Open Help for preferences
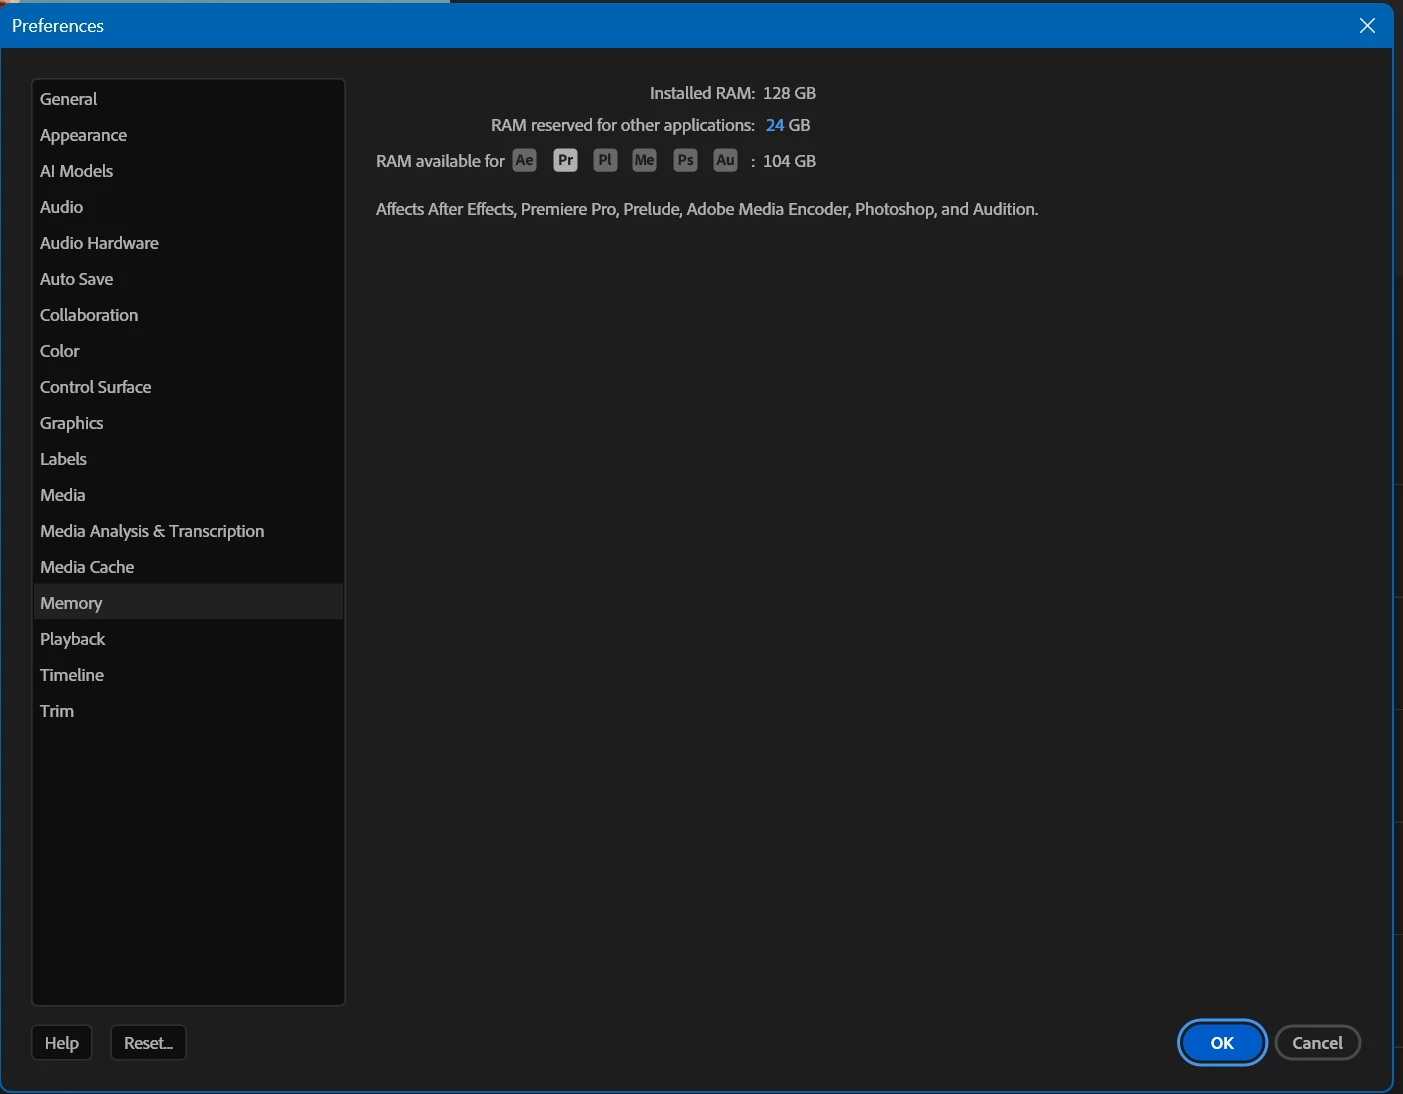This screenshot has width=1403, height=1094. pyautogui.click(x=62, y=1043)
